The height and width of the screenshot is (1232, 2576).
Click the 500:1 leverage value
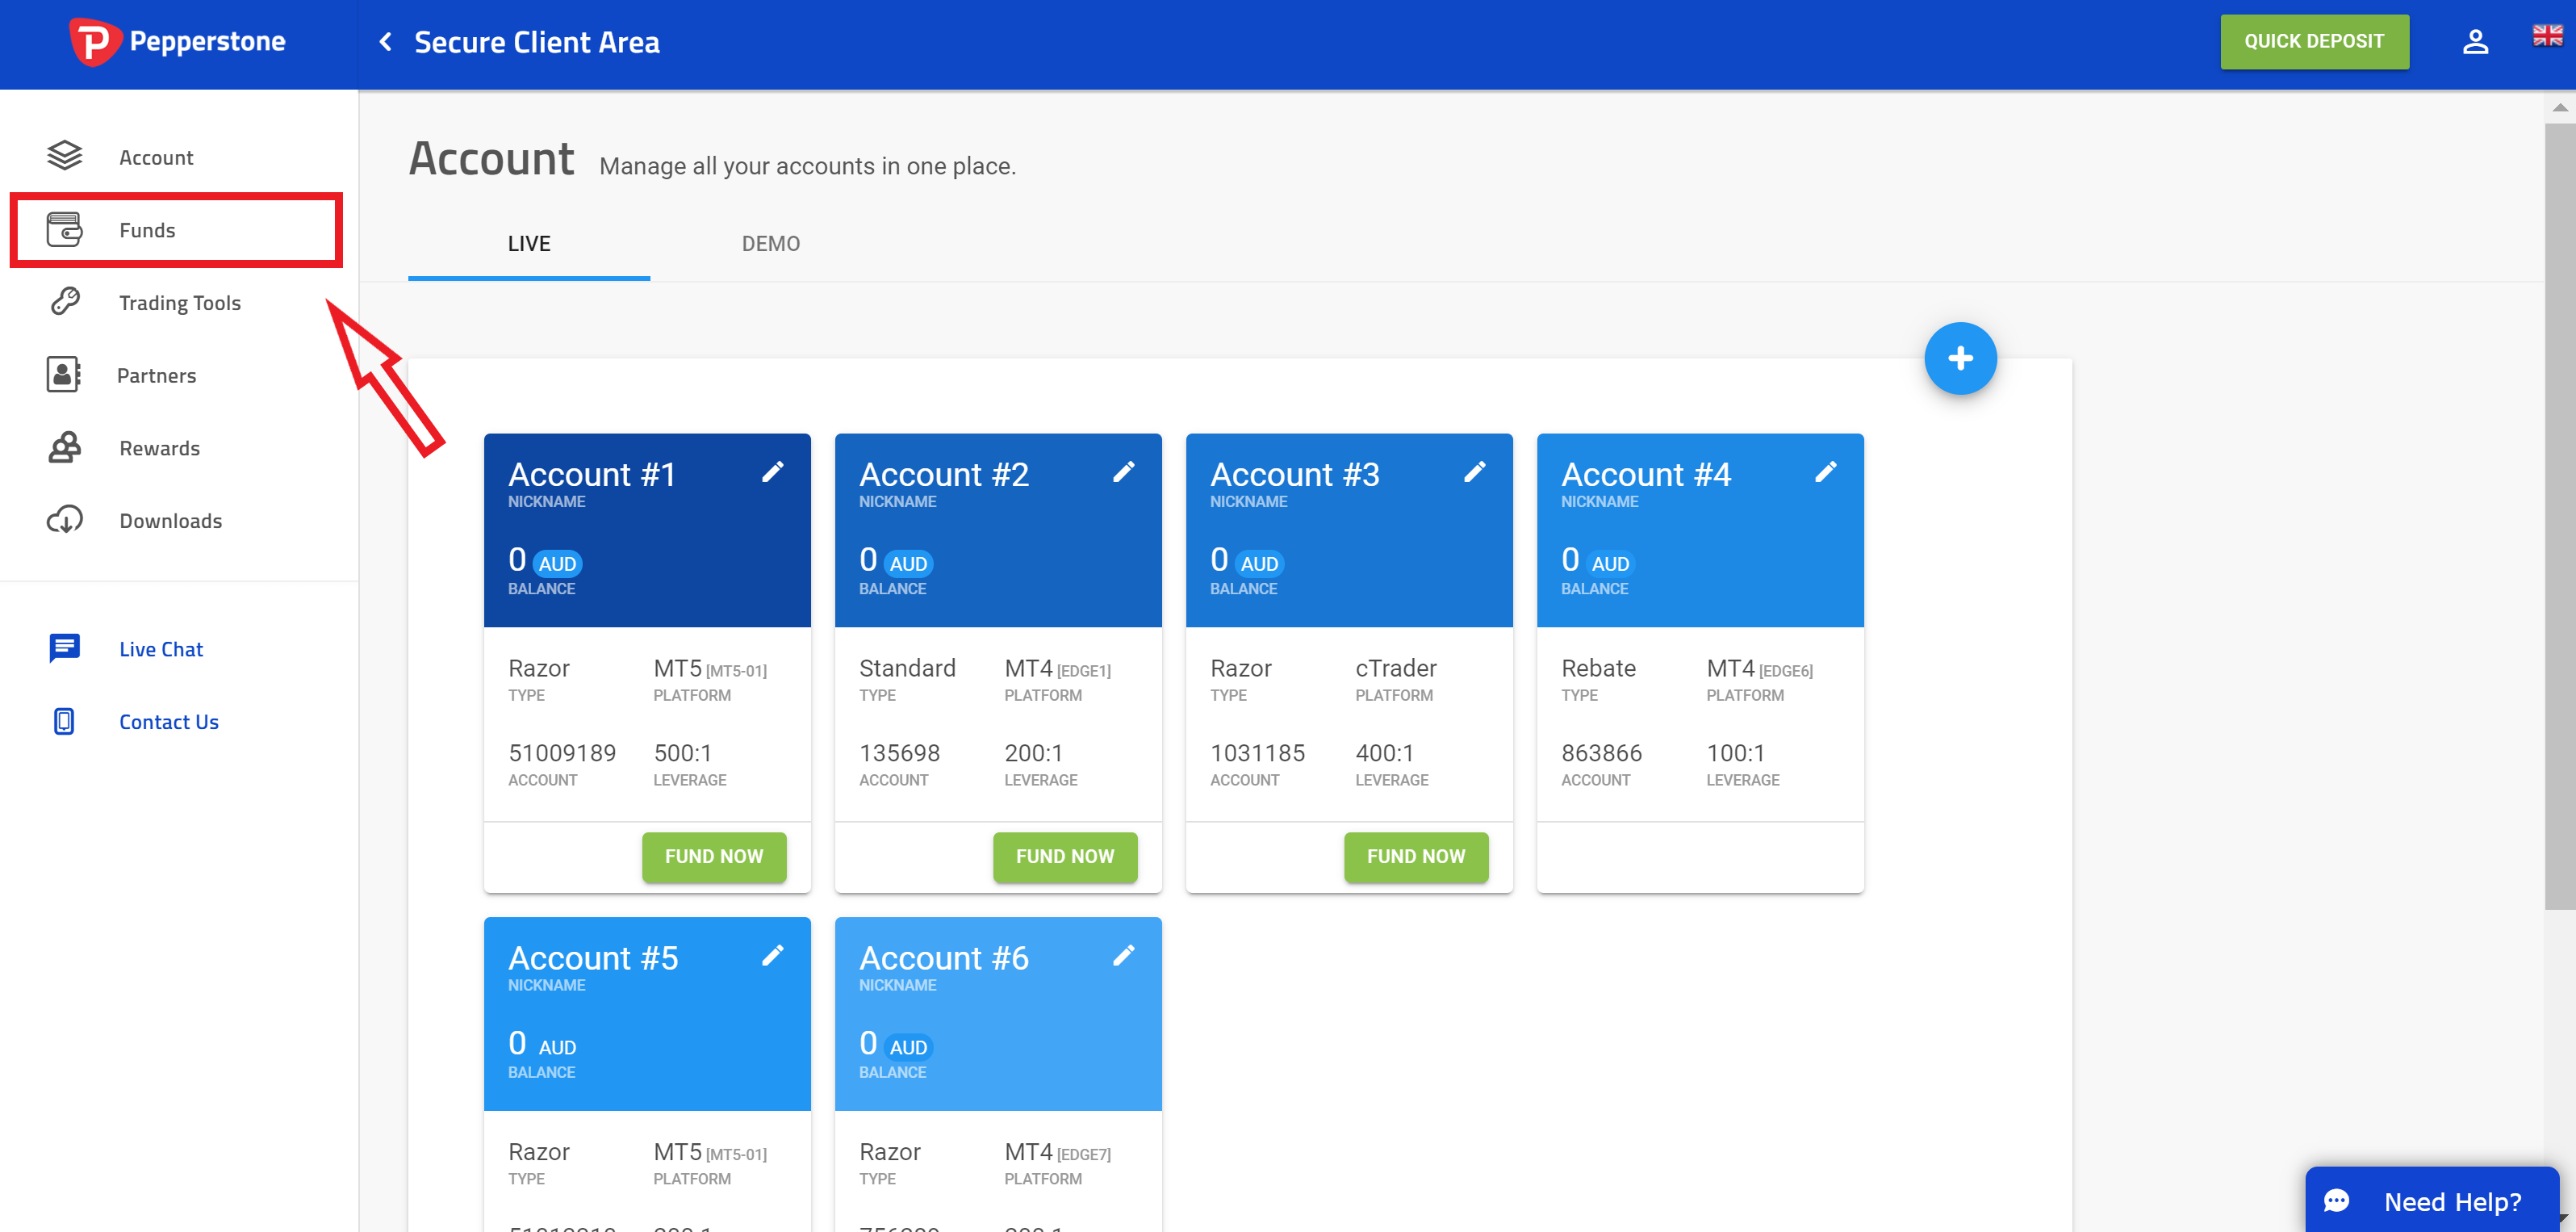pyautogui.click(x=683, y=753)
